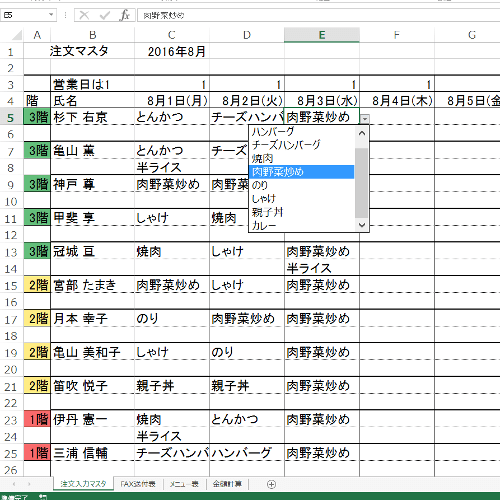Click the Insert Function fx icon
This screenshot has height=500, width=500.
[124, 15]
